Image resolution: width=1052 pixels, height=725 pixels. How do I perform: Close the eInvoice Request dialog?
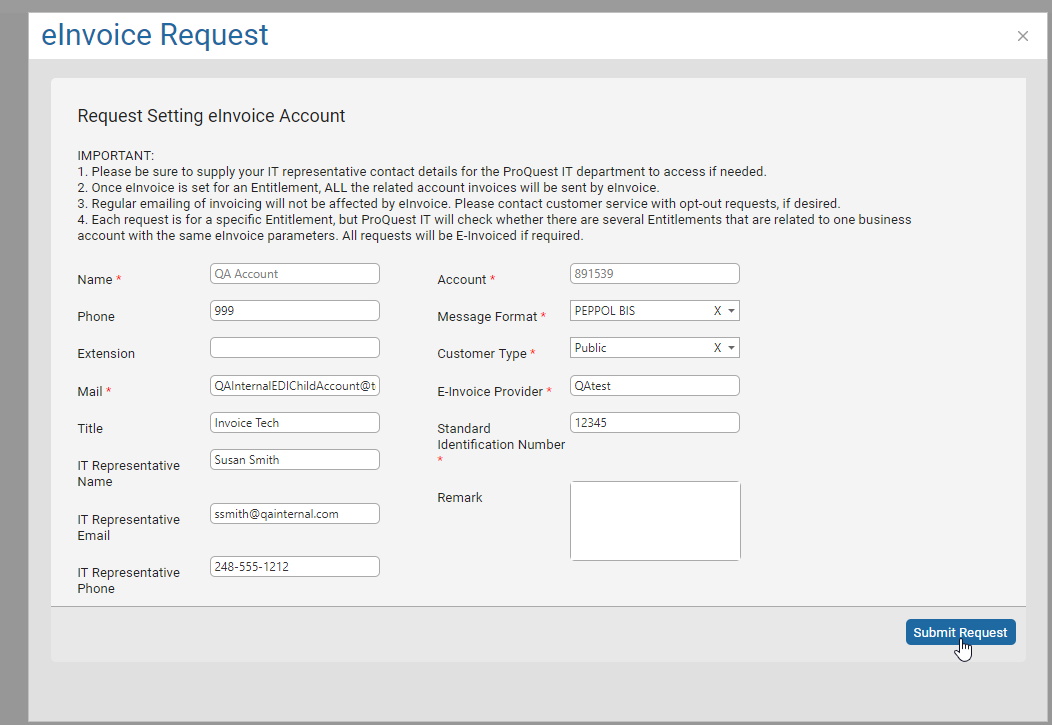(x=1022, y=35)
